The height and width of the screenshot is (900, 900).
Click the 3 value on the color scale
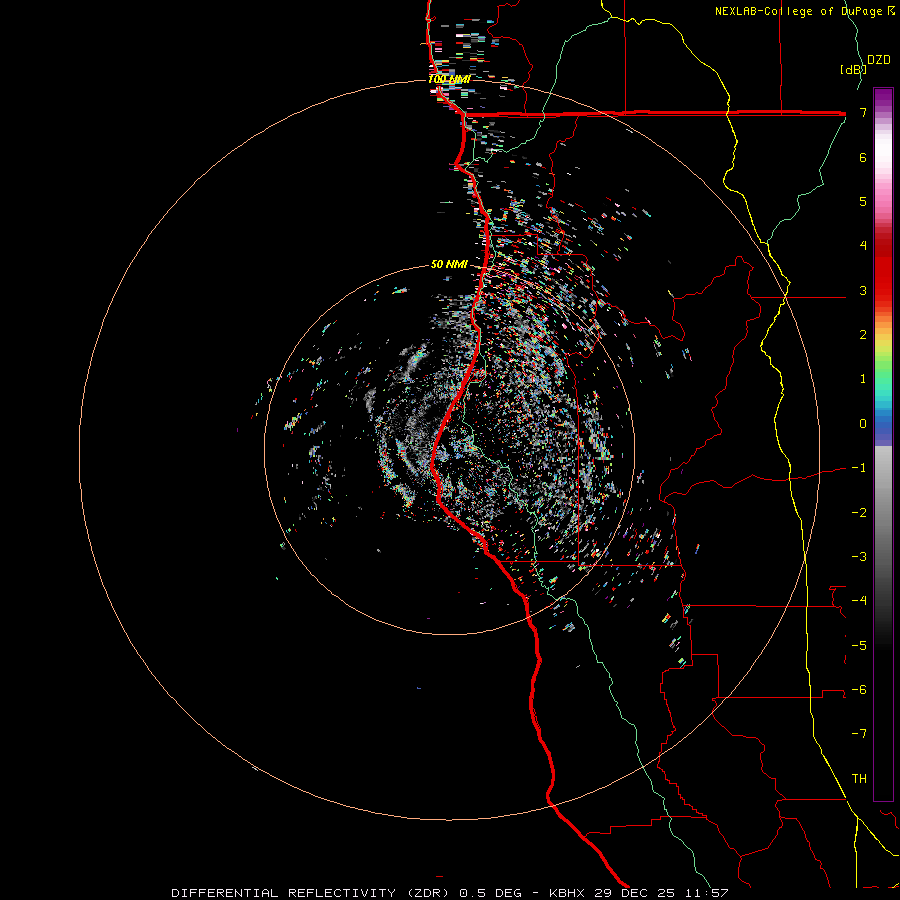pyautogui.click(x=863, y=290)
